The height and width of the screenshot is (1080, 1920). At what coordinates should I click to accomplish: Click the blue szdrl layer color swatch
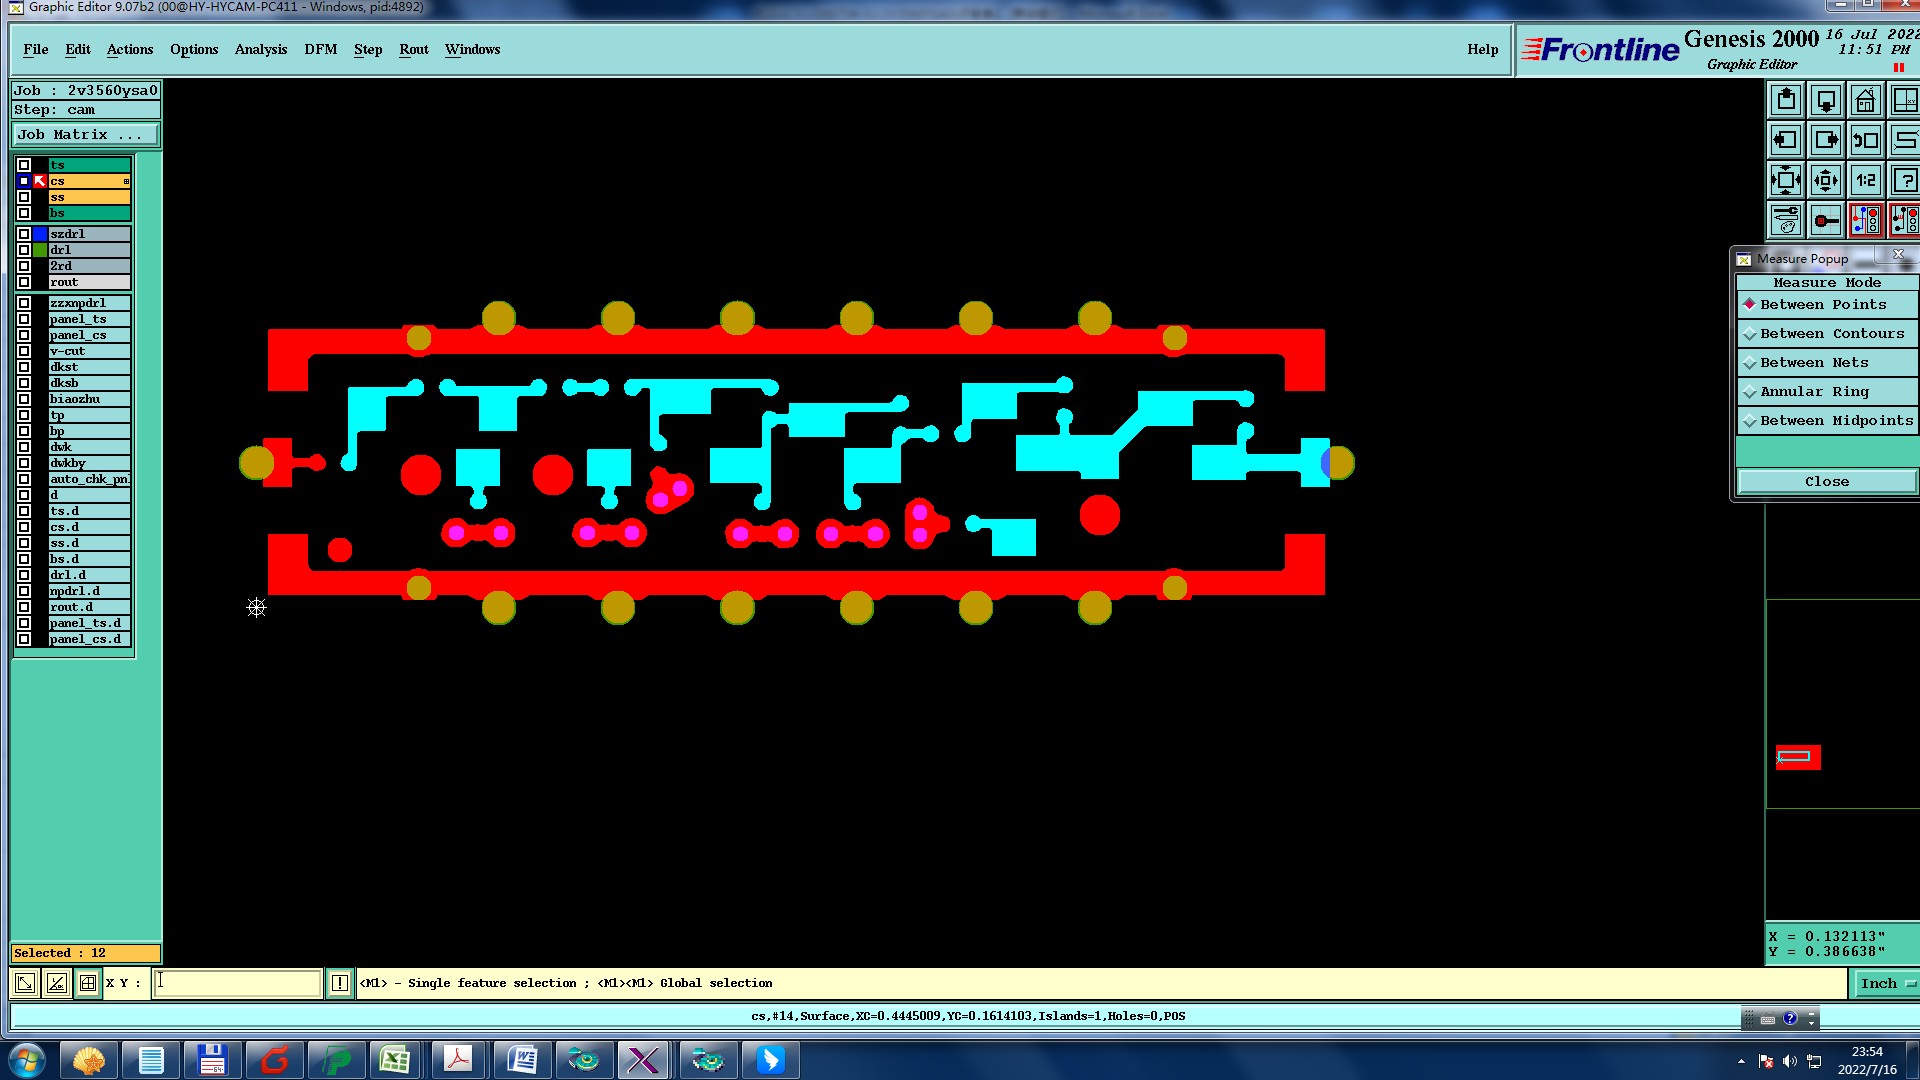pos(40,234)
